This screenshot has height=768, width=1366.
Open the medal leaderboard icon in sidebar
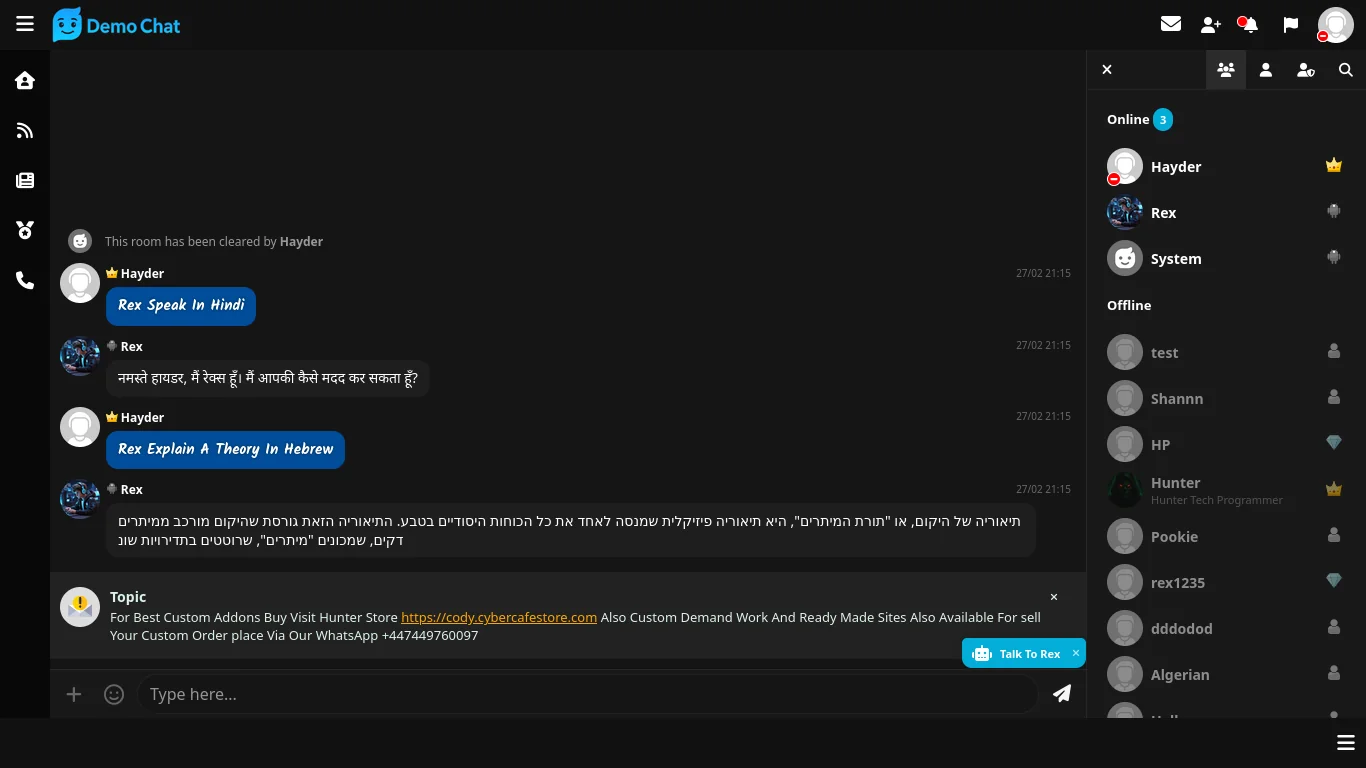pyautogui.click(x=25, y=230)
